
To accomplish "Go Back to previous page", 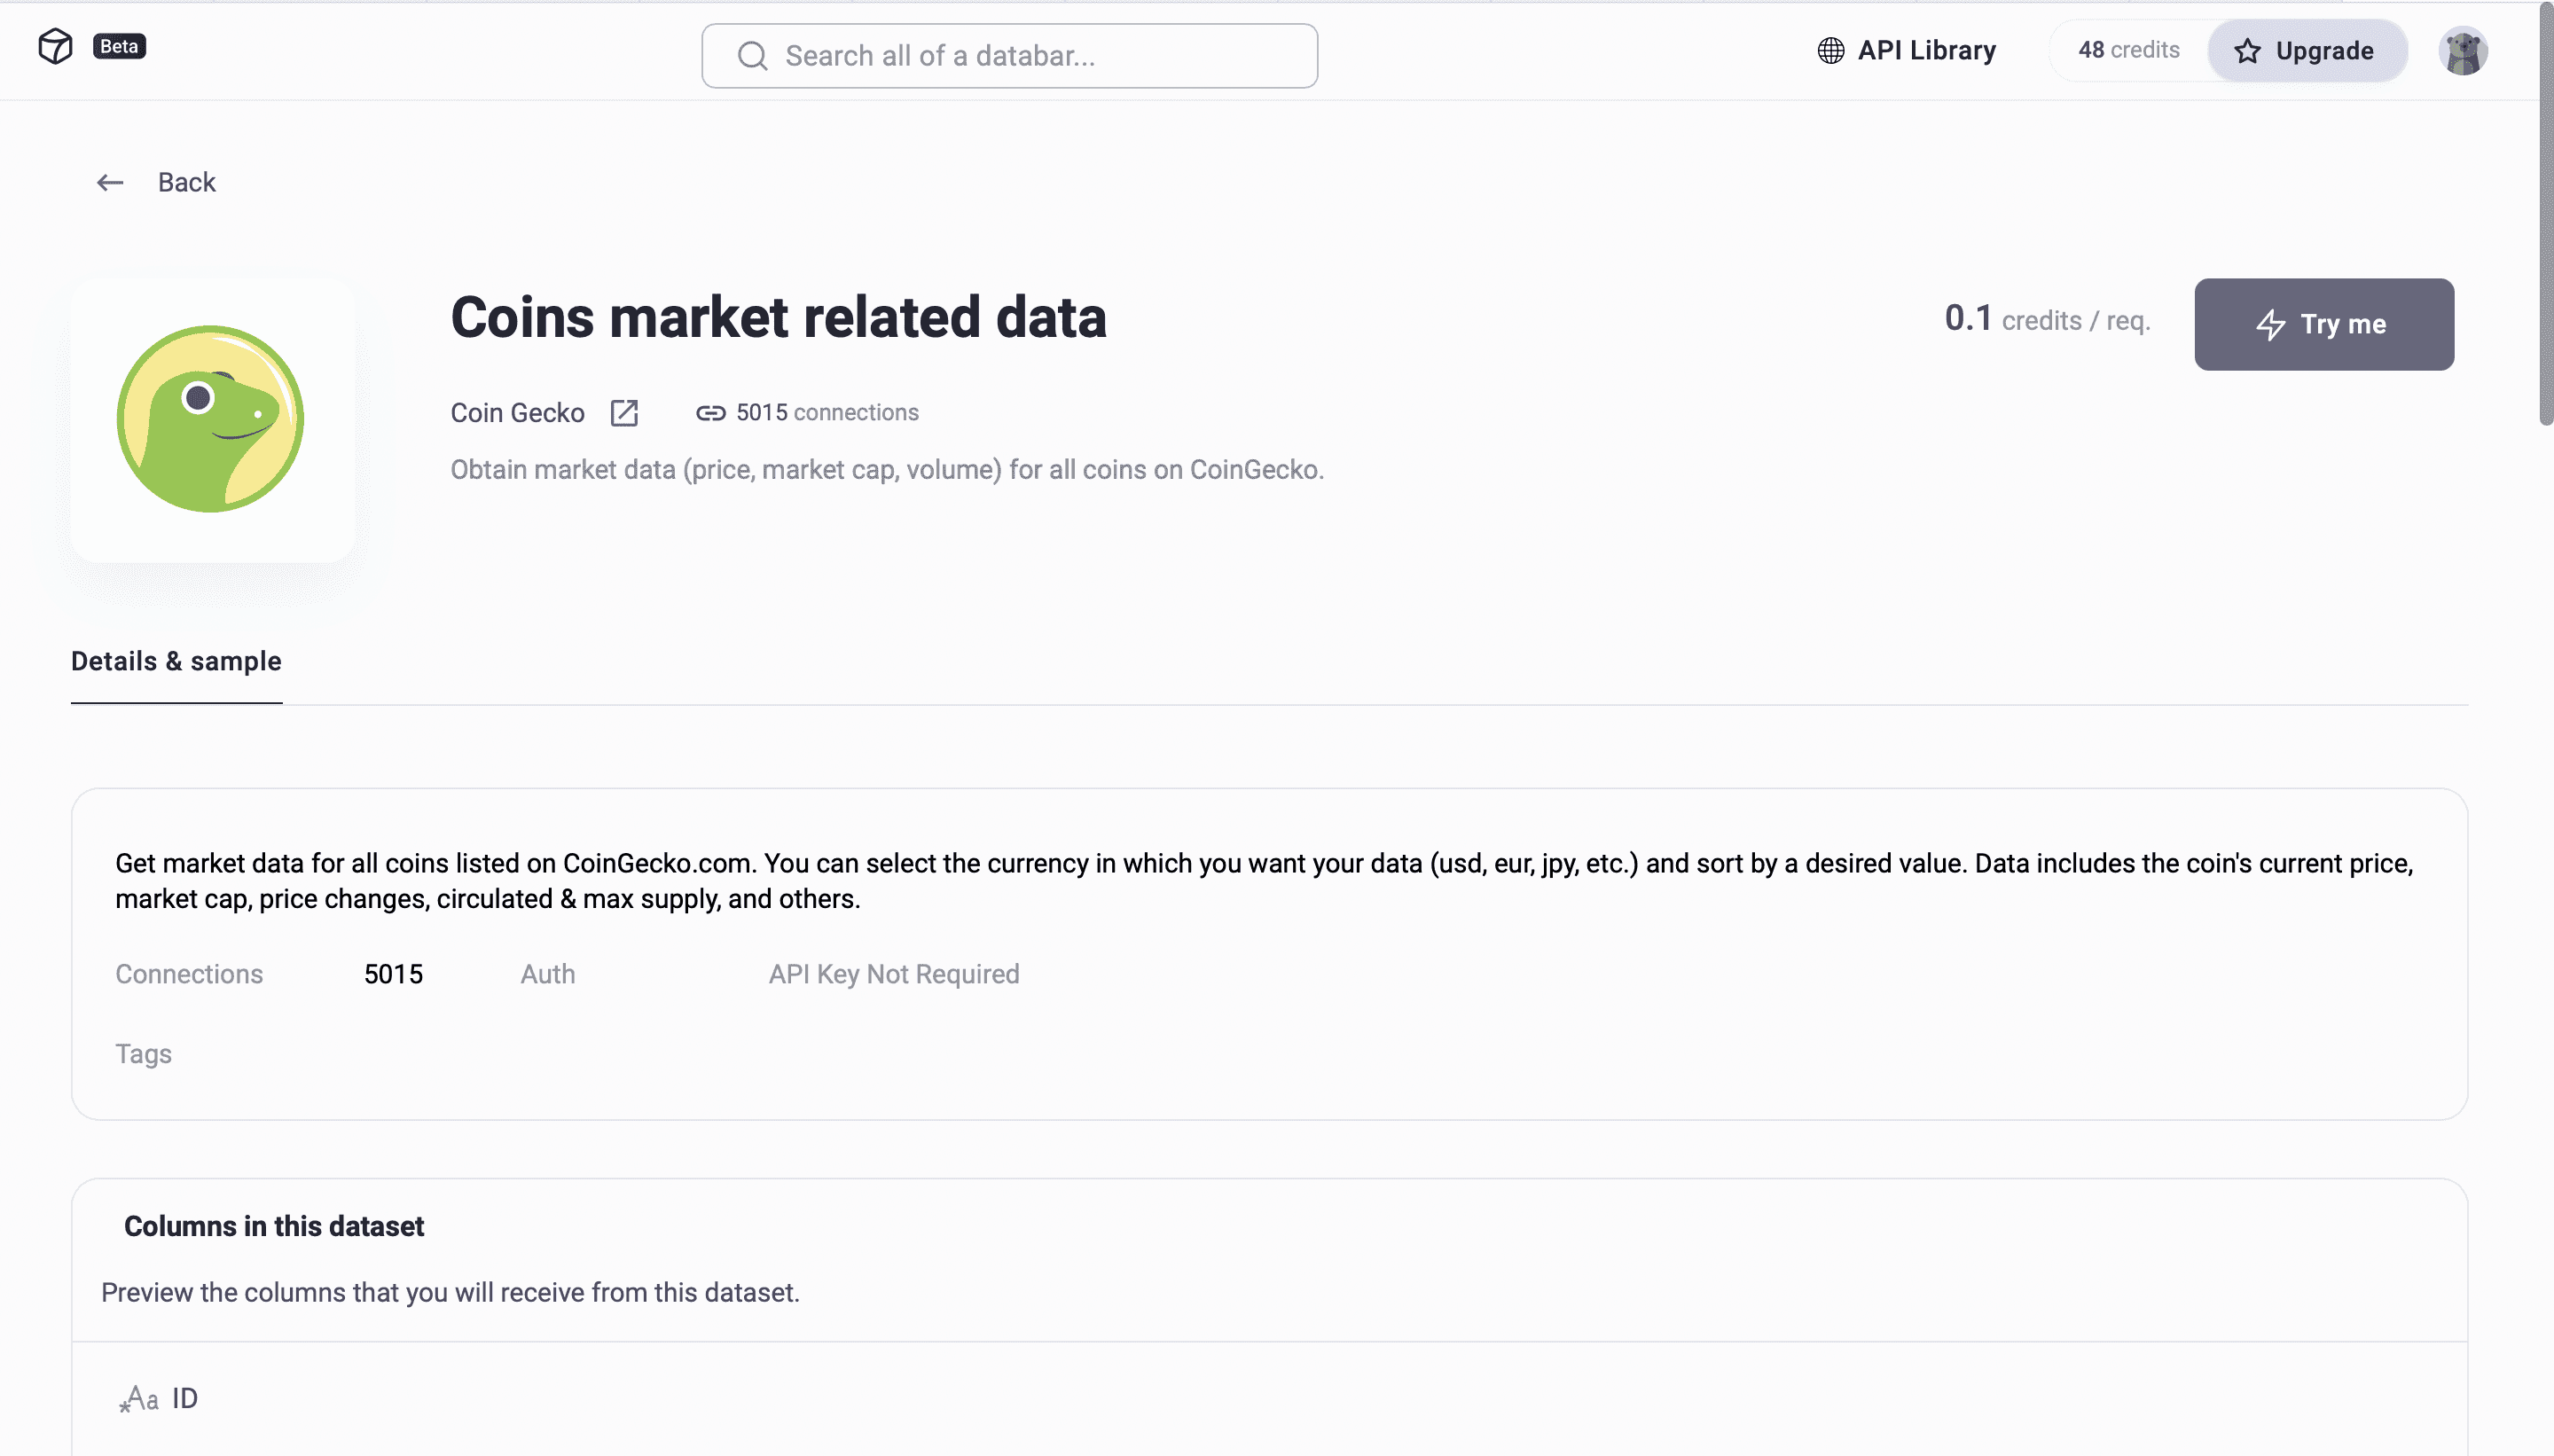I will (186, 182).
